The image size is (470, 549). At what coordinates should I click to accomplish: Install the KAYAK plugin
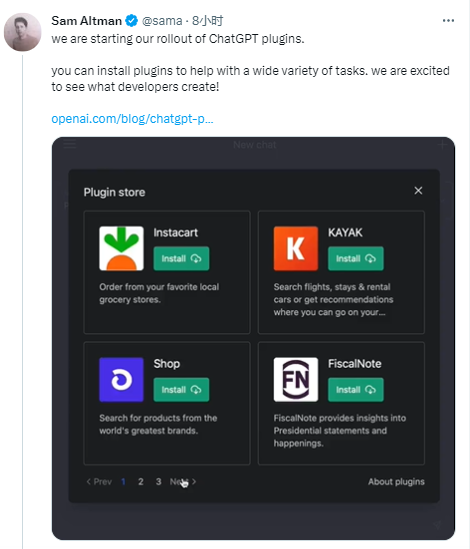click(x=355, y=258)
